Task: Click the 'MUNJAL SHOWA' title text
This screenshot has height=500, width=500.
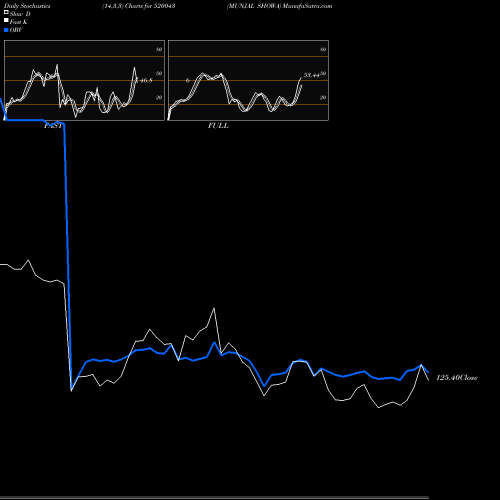Action: tap(254, 6)
